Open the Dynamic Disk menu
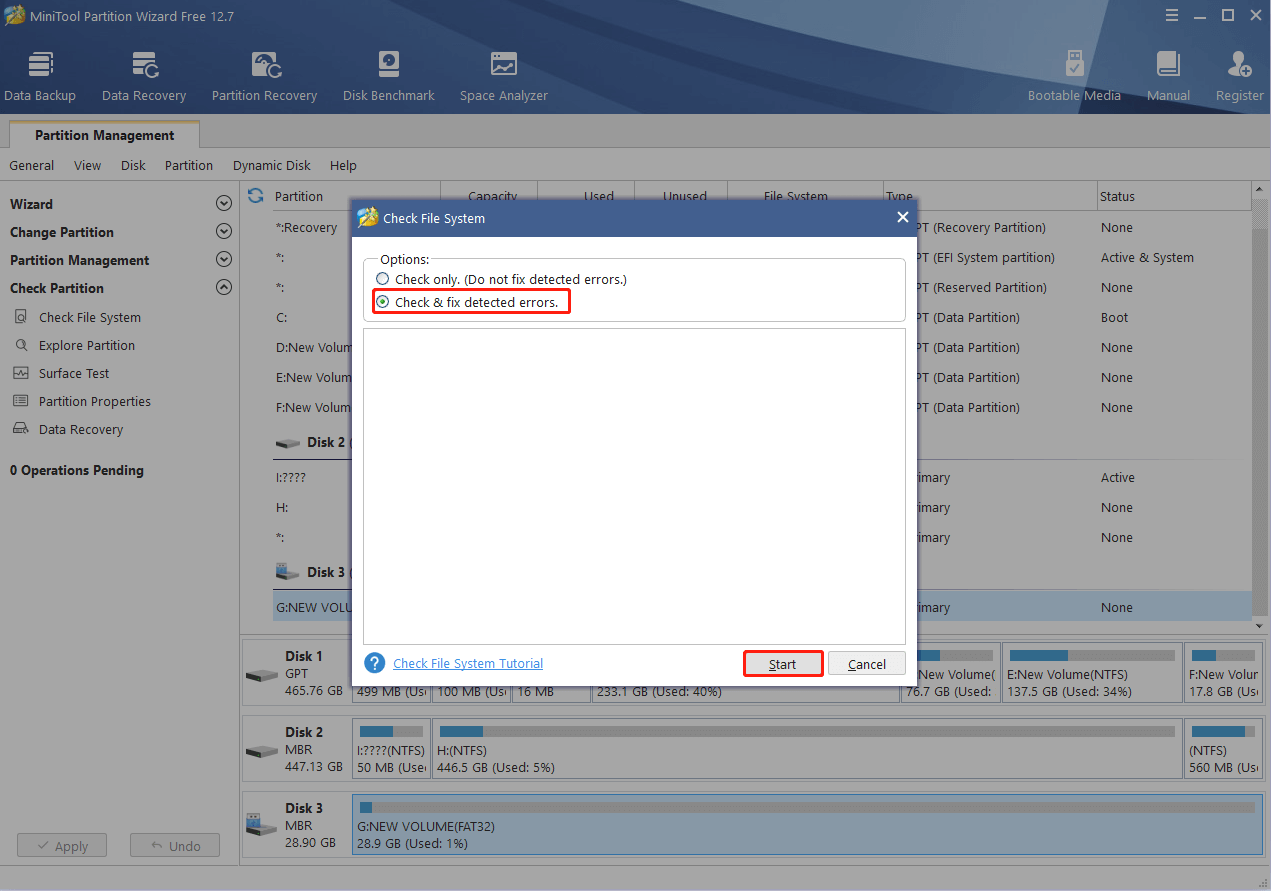Image resolution: width=1271 pixels, height=891 pixels. (272, 165)
